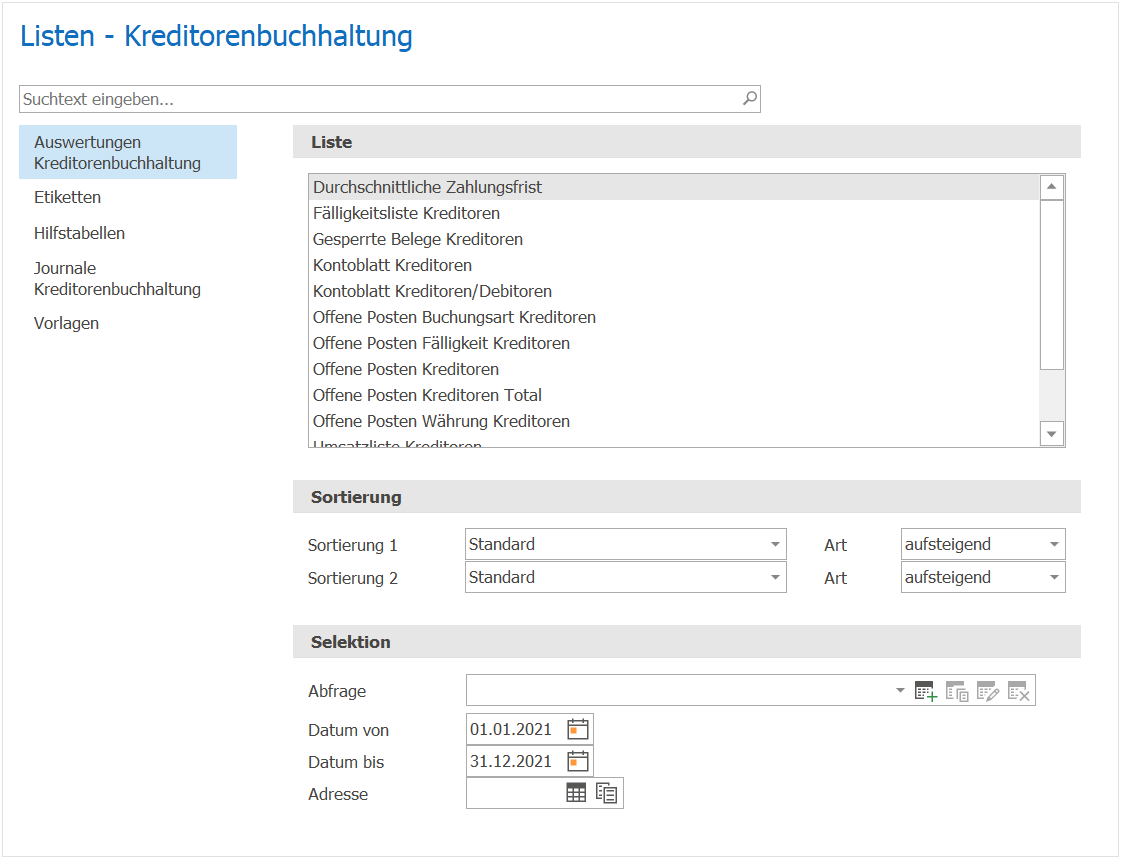The height and width of the screenshot is (861, 1121).
Task: Pick Kontoblatt Kreditoren/Debitoren
Action: [x=675, y=291]
